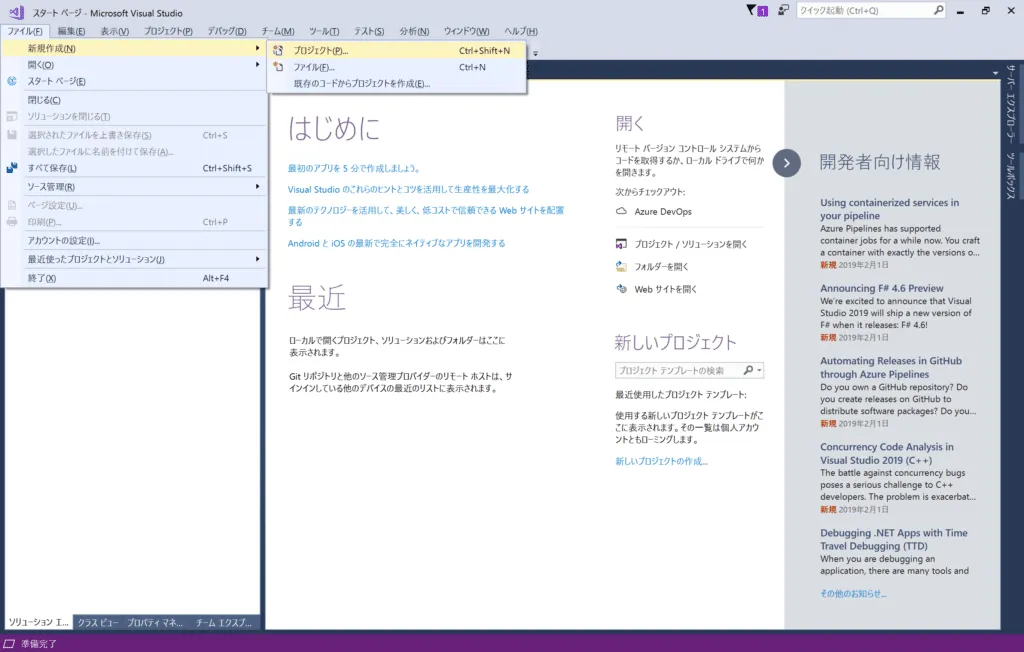Screen dimensions: 1024x652
Task: Open Using containerized services article
Action: [x=889, y=209]
